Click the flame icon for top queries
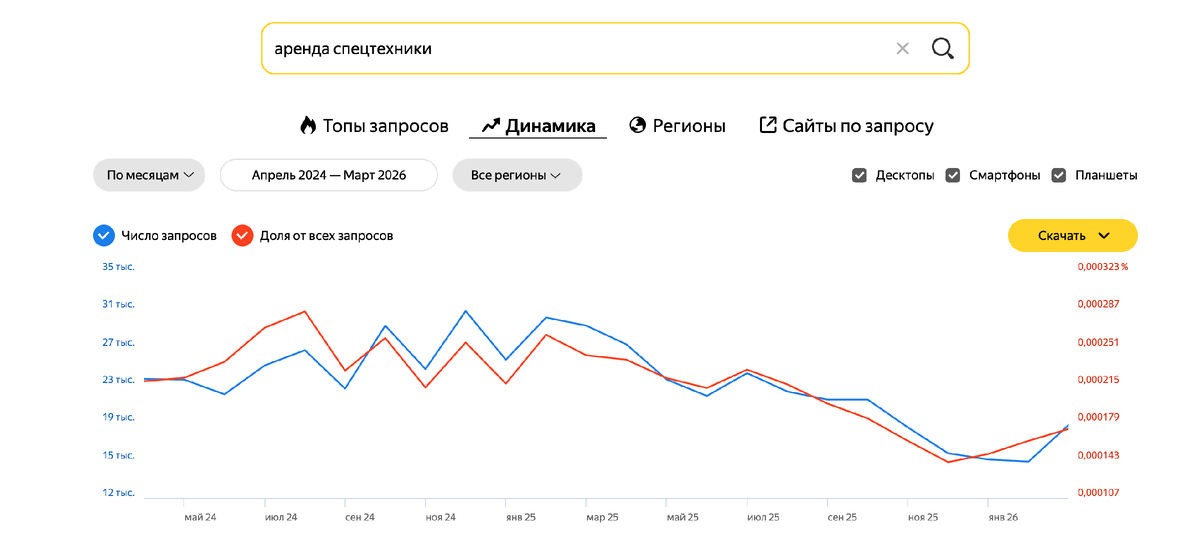This screenshot has width=1200, height=543. pyautogui.click(x=308, y=125)
